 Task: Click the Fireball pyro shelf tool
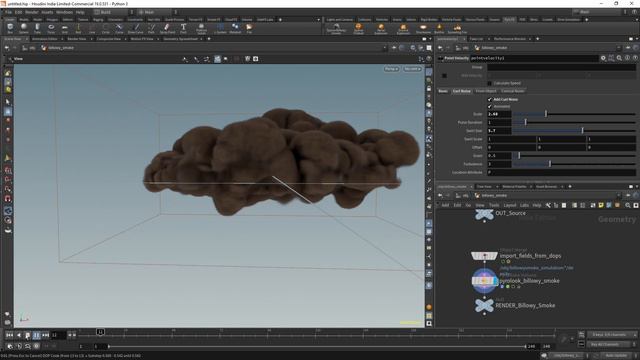coord(358,29)
